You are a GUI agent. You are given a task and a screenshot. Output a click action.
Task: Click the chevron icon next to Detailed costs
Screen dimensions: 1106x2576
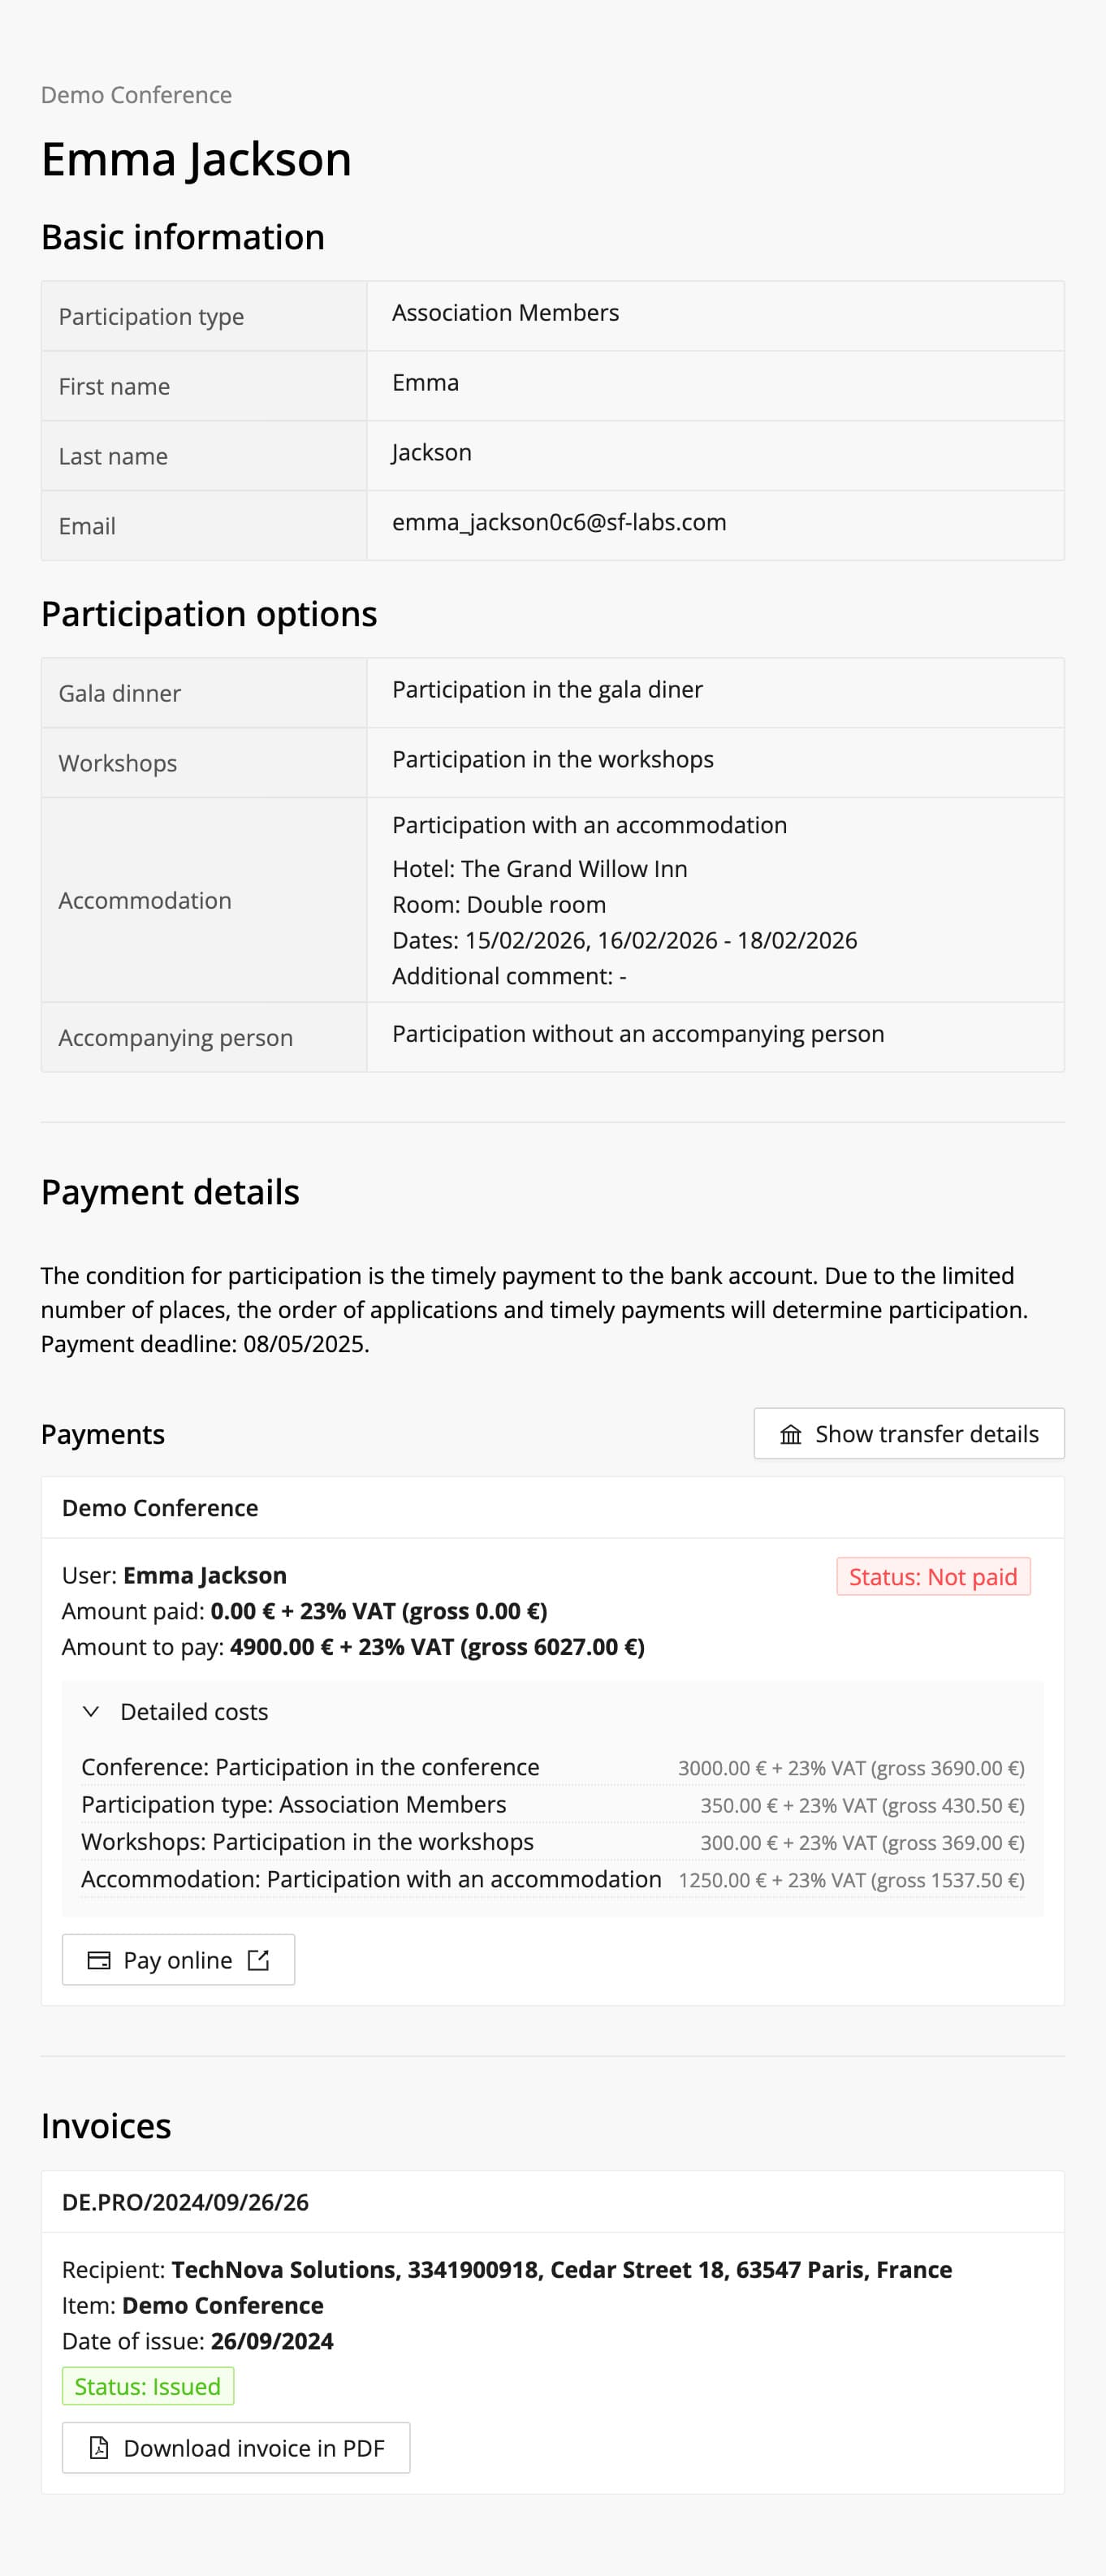tap(92, 1711)
